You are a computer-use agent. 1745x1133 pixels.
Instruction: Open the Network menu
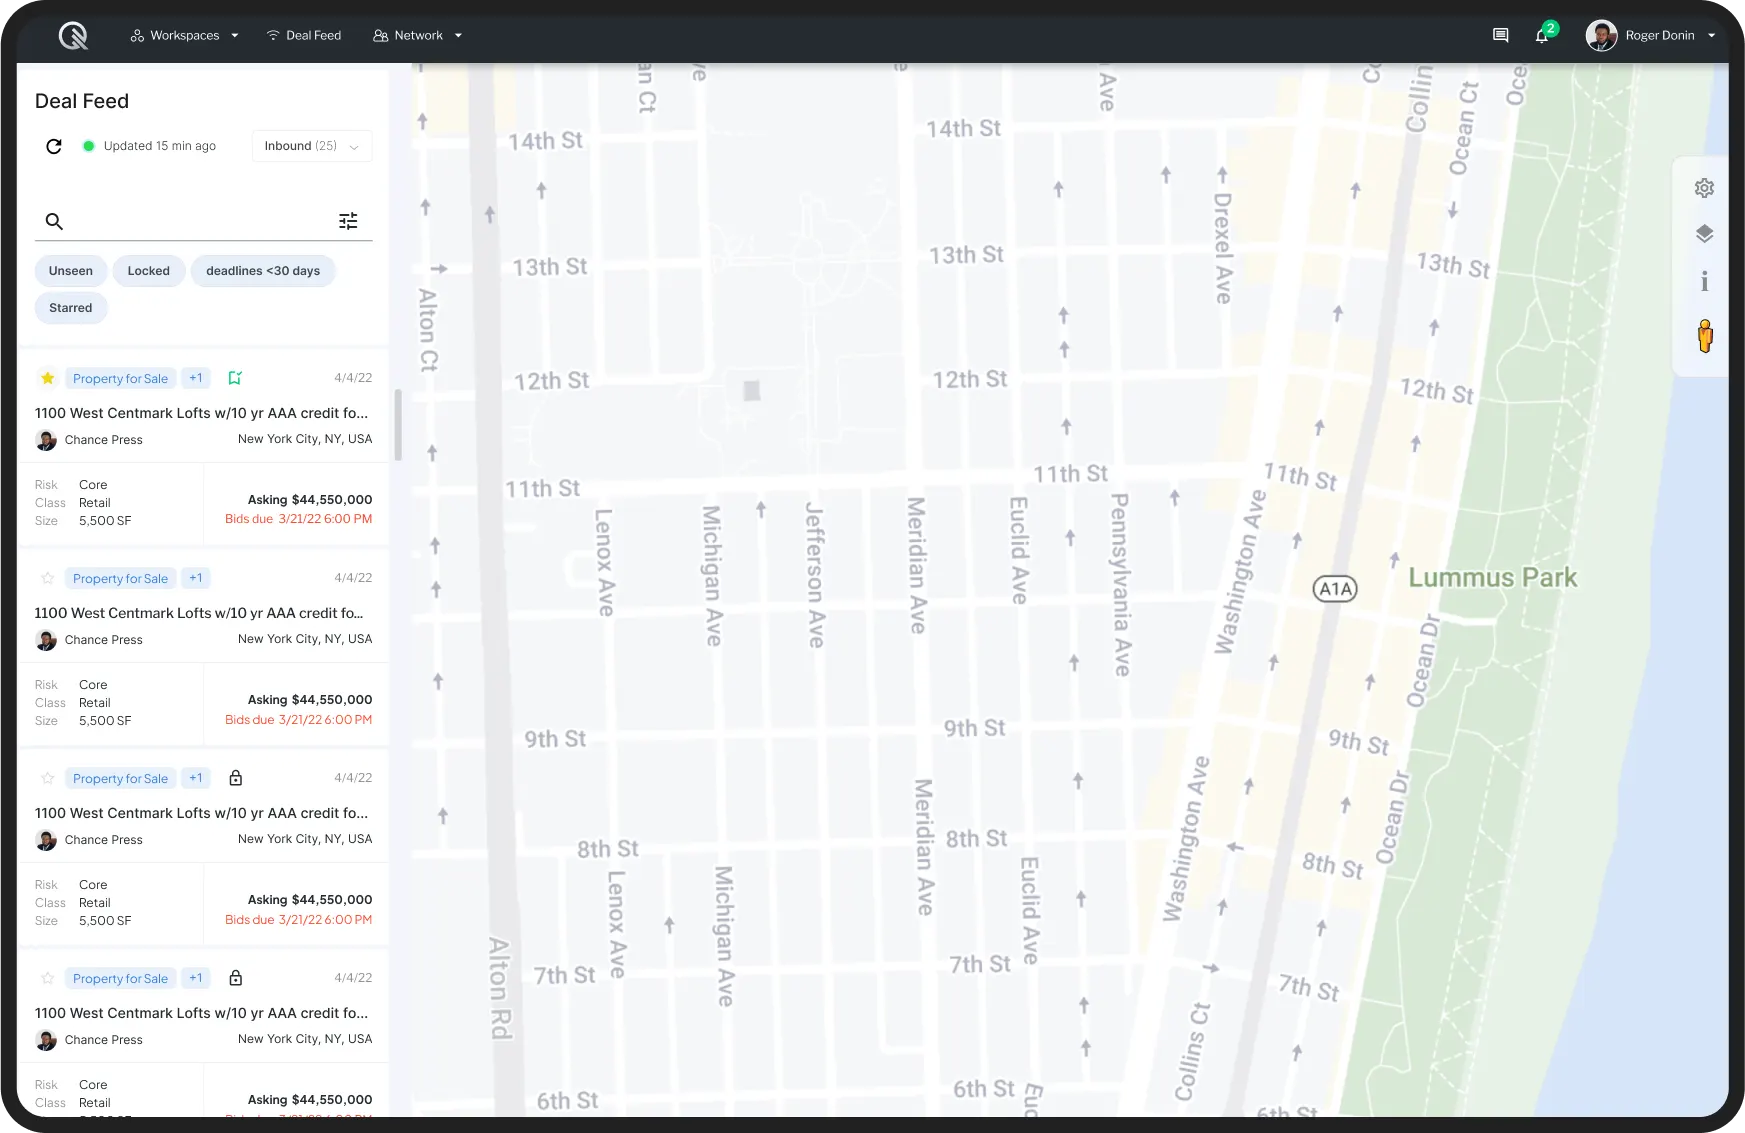pyautogui.click(x=418, y=36)
